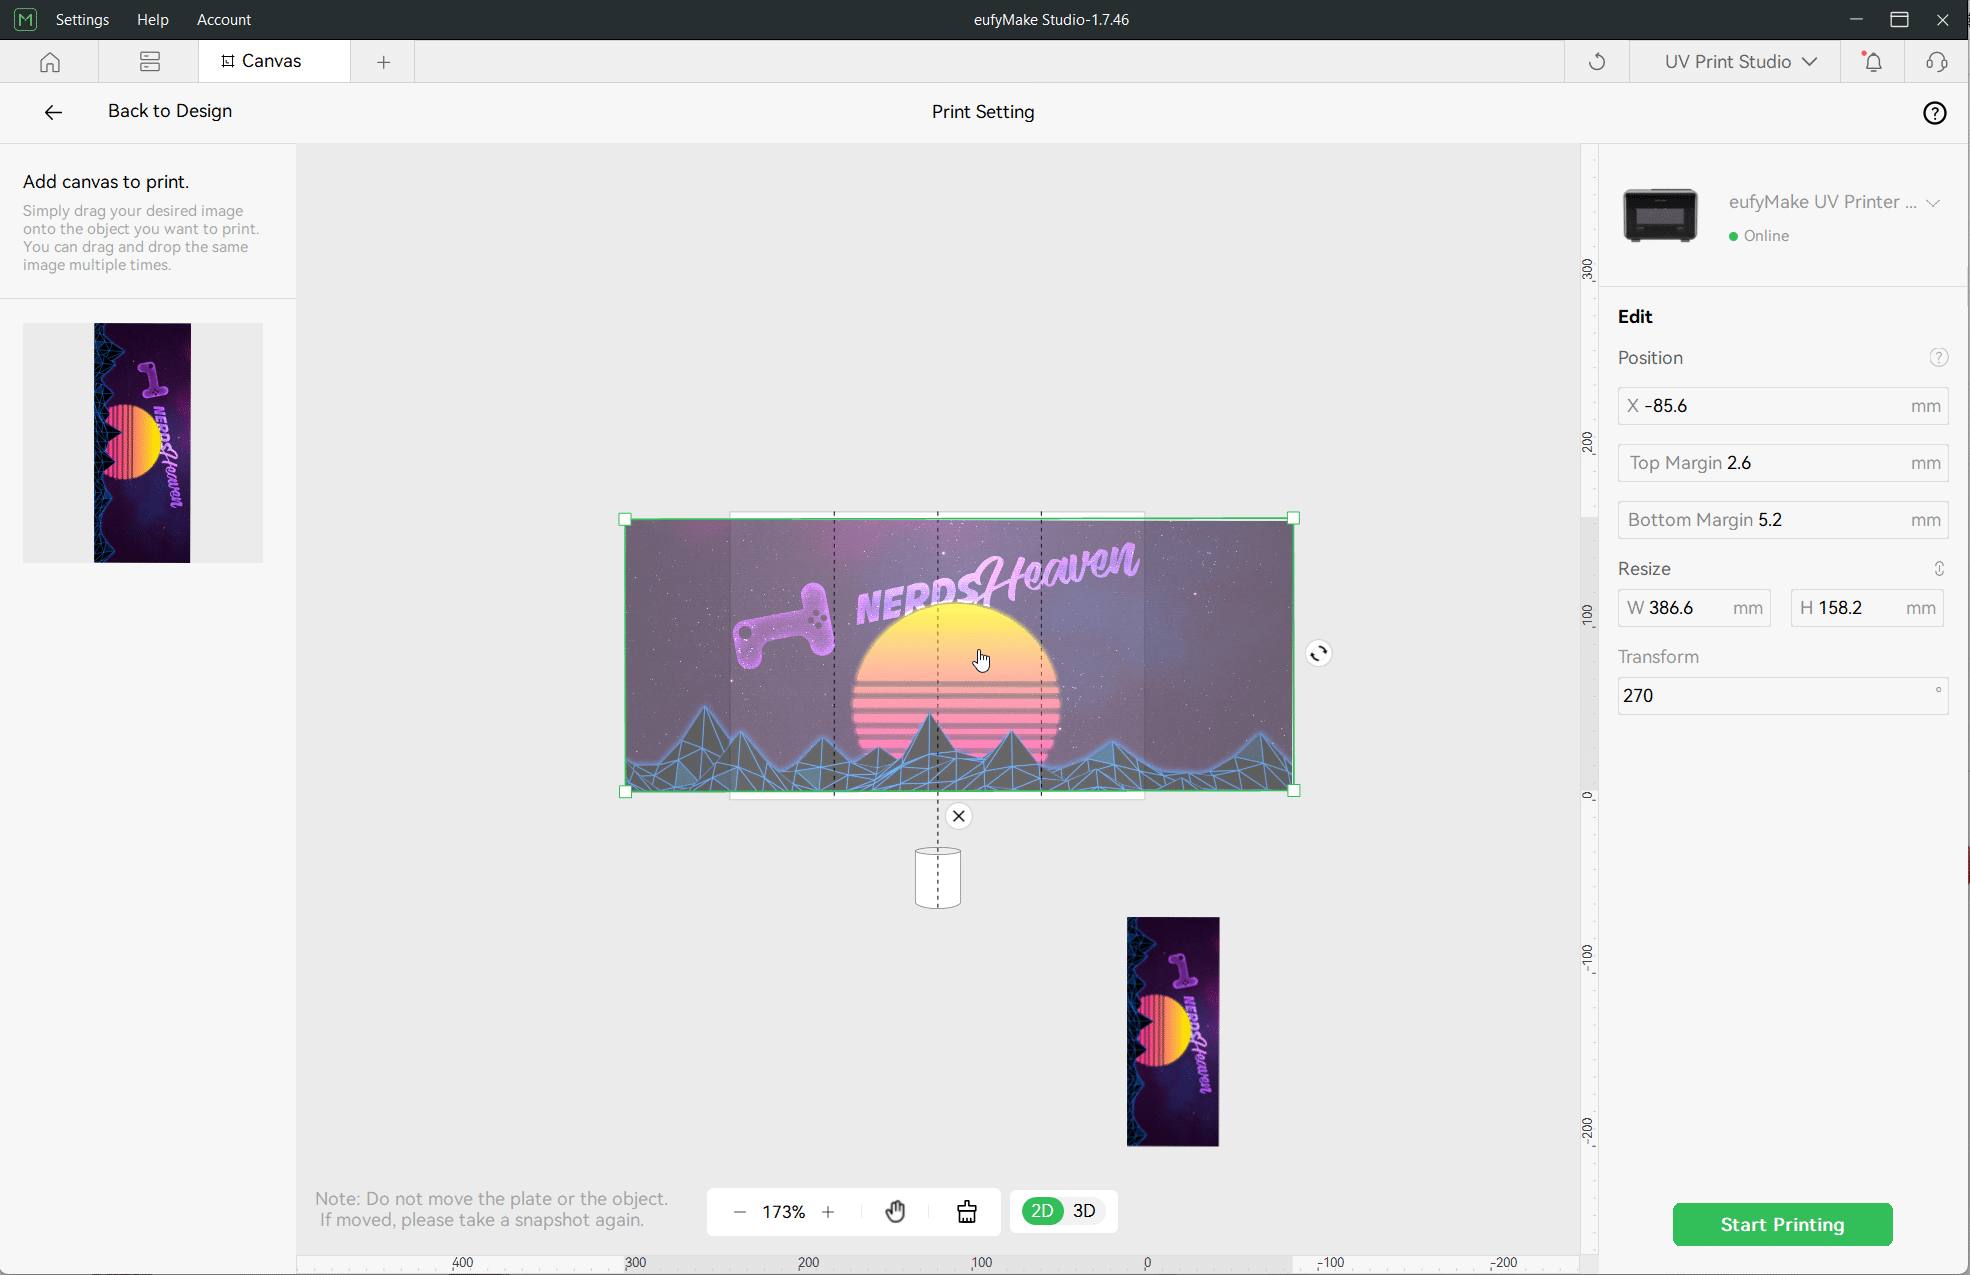Viewport: 1970px width, 1275px height.
Task: Open notifications bell icon
Action: tap(1872, 62)
